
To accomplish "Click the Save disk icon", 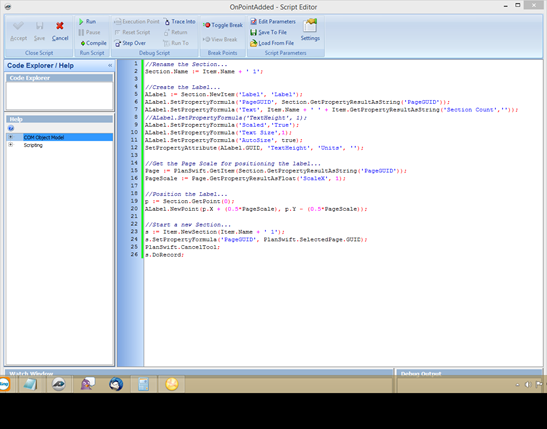I will [39, 31].
